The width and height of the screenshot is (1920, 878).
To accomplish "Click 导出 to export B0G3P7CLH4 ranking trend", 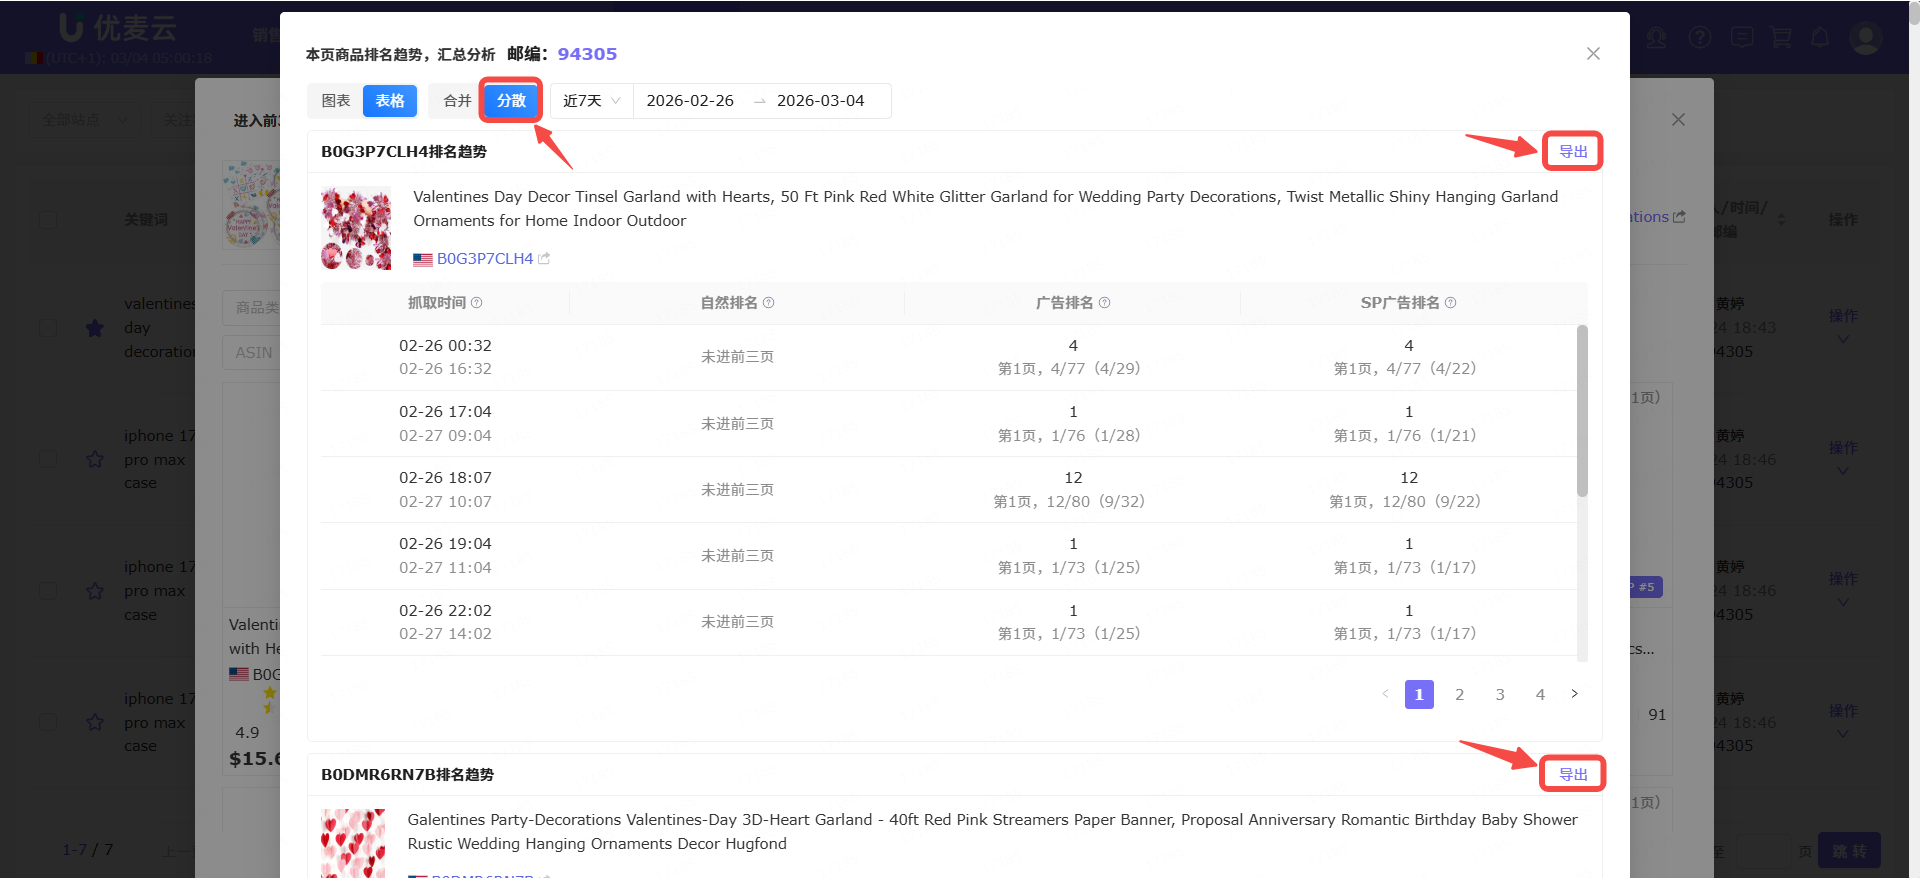I will tap(1572, 152).
